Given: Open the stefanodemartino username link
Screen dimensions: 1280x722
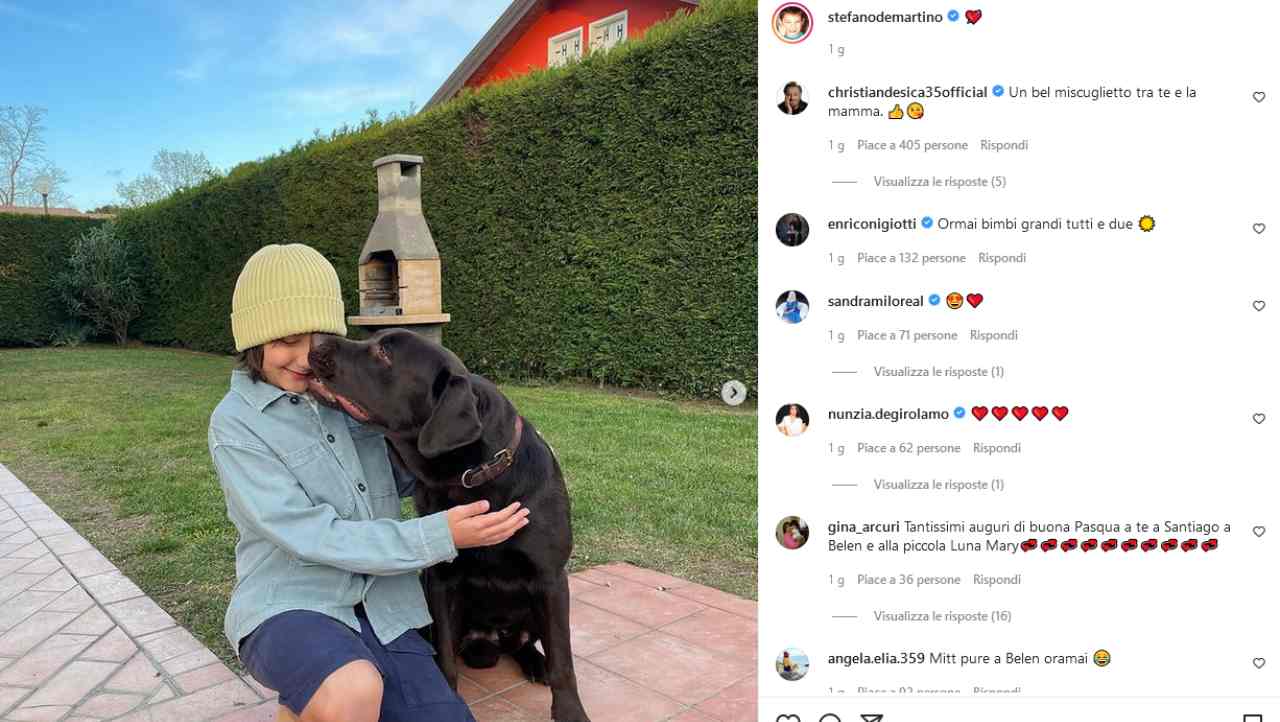Looking at the screenshot, I should (x=885, y=17).
